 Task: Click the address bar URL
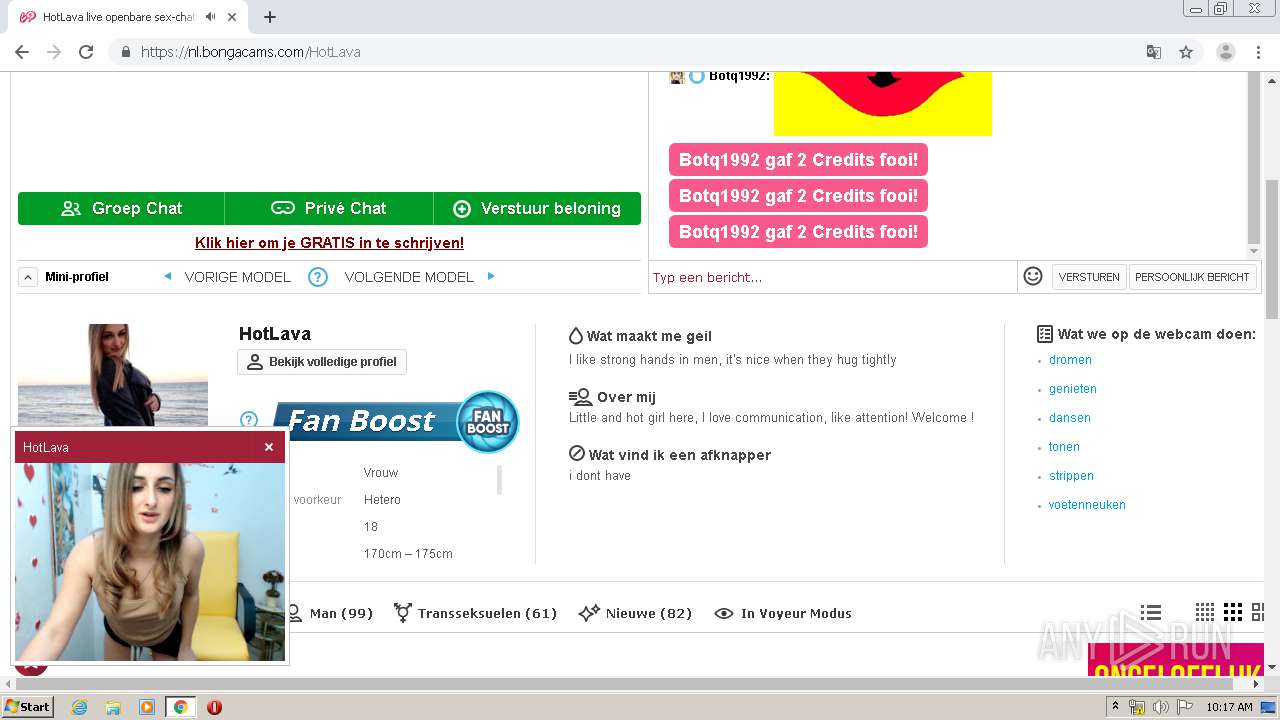point(250,52)
